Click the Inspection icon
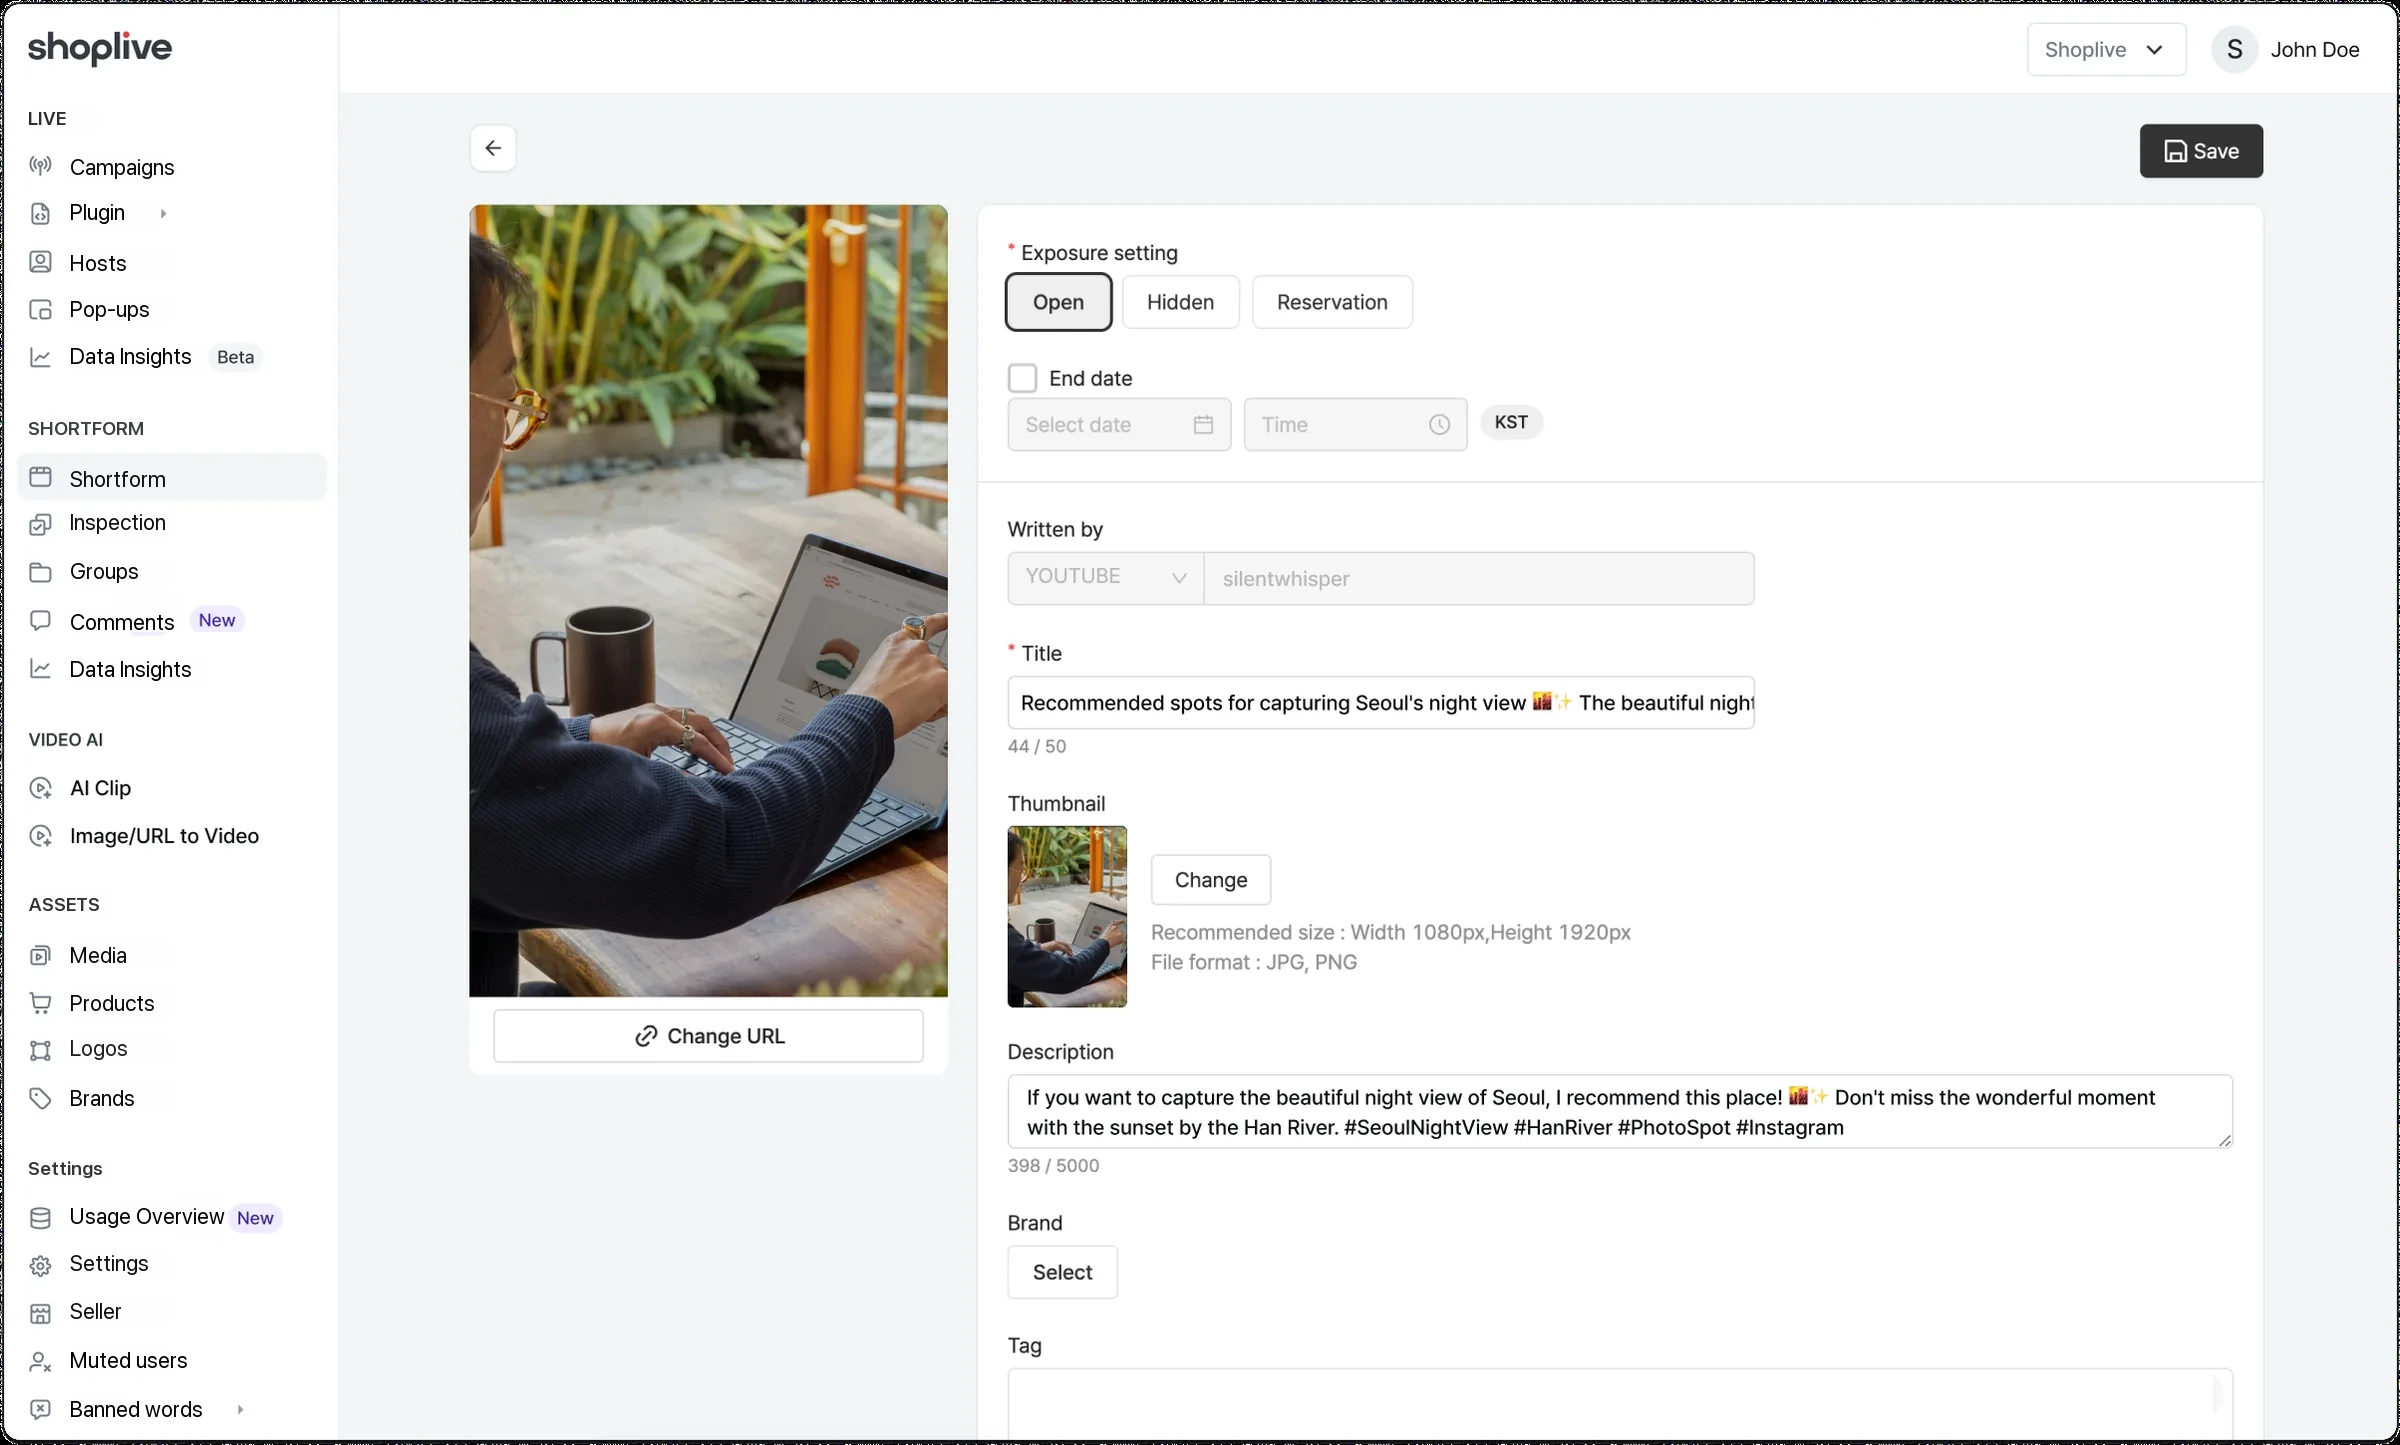Image resolution: width=2400 pixels, height=1445 pixels. 40,523
